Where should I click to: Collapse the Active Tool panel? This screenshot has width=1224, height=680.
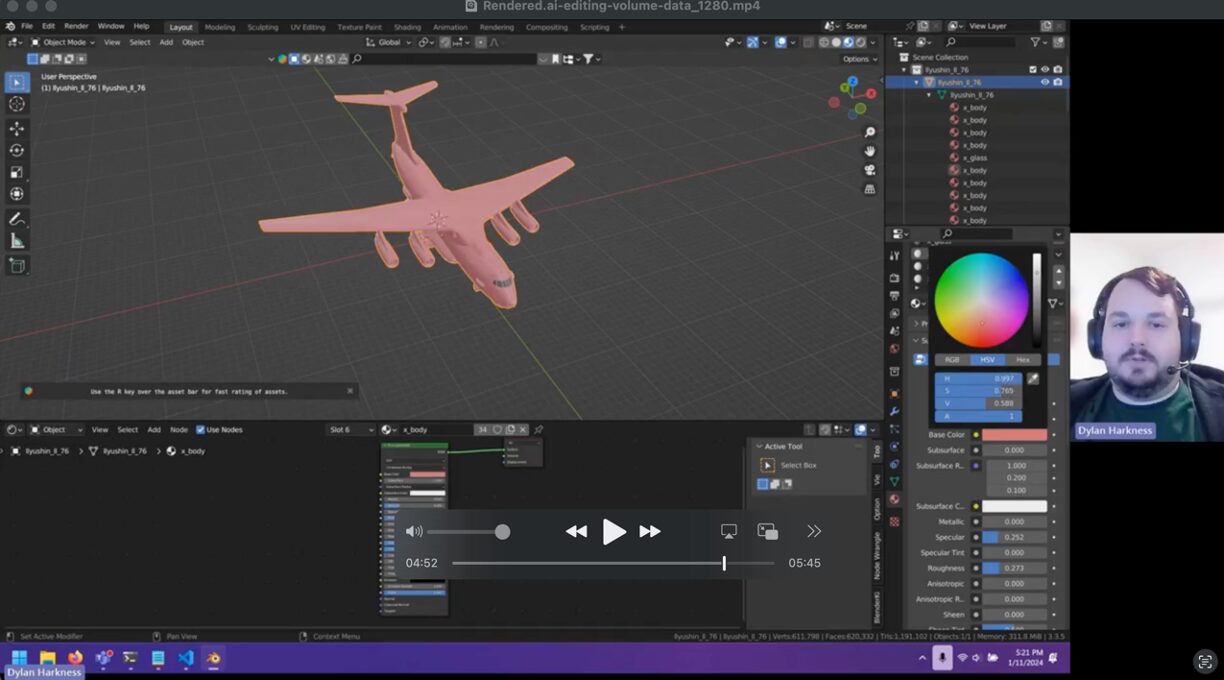pyautogui.click(x=758, y=446)
